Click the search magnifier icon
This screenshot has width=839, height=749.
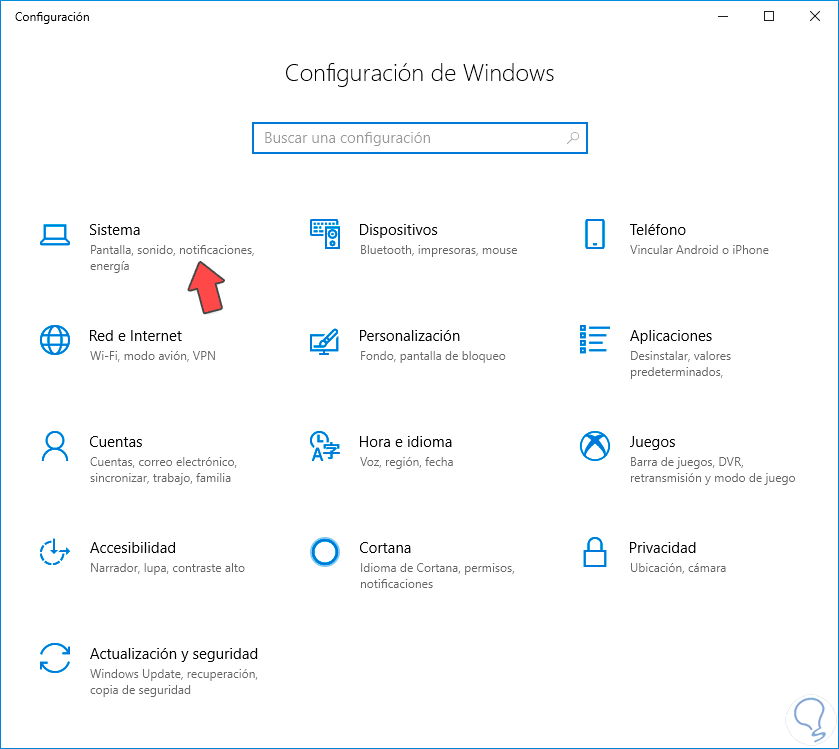573,138
